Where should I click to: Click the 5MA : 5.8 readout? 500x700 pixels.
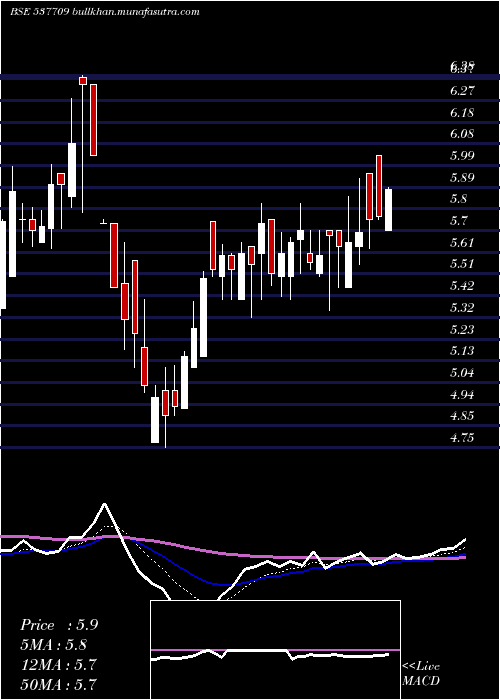[54, 645]
